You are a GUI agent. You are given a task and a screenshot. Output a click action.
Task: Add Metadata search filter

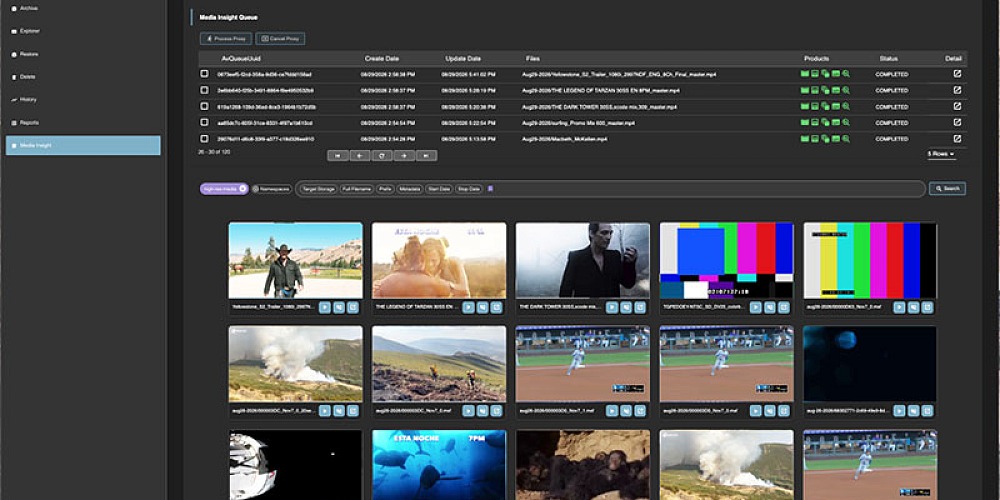409,189
